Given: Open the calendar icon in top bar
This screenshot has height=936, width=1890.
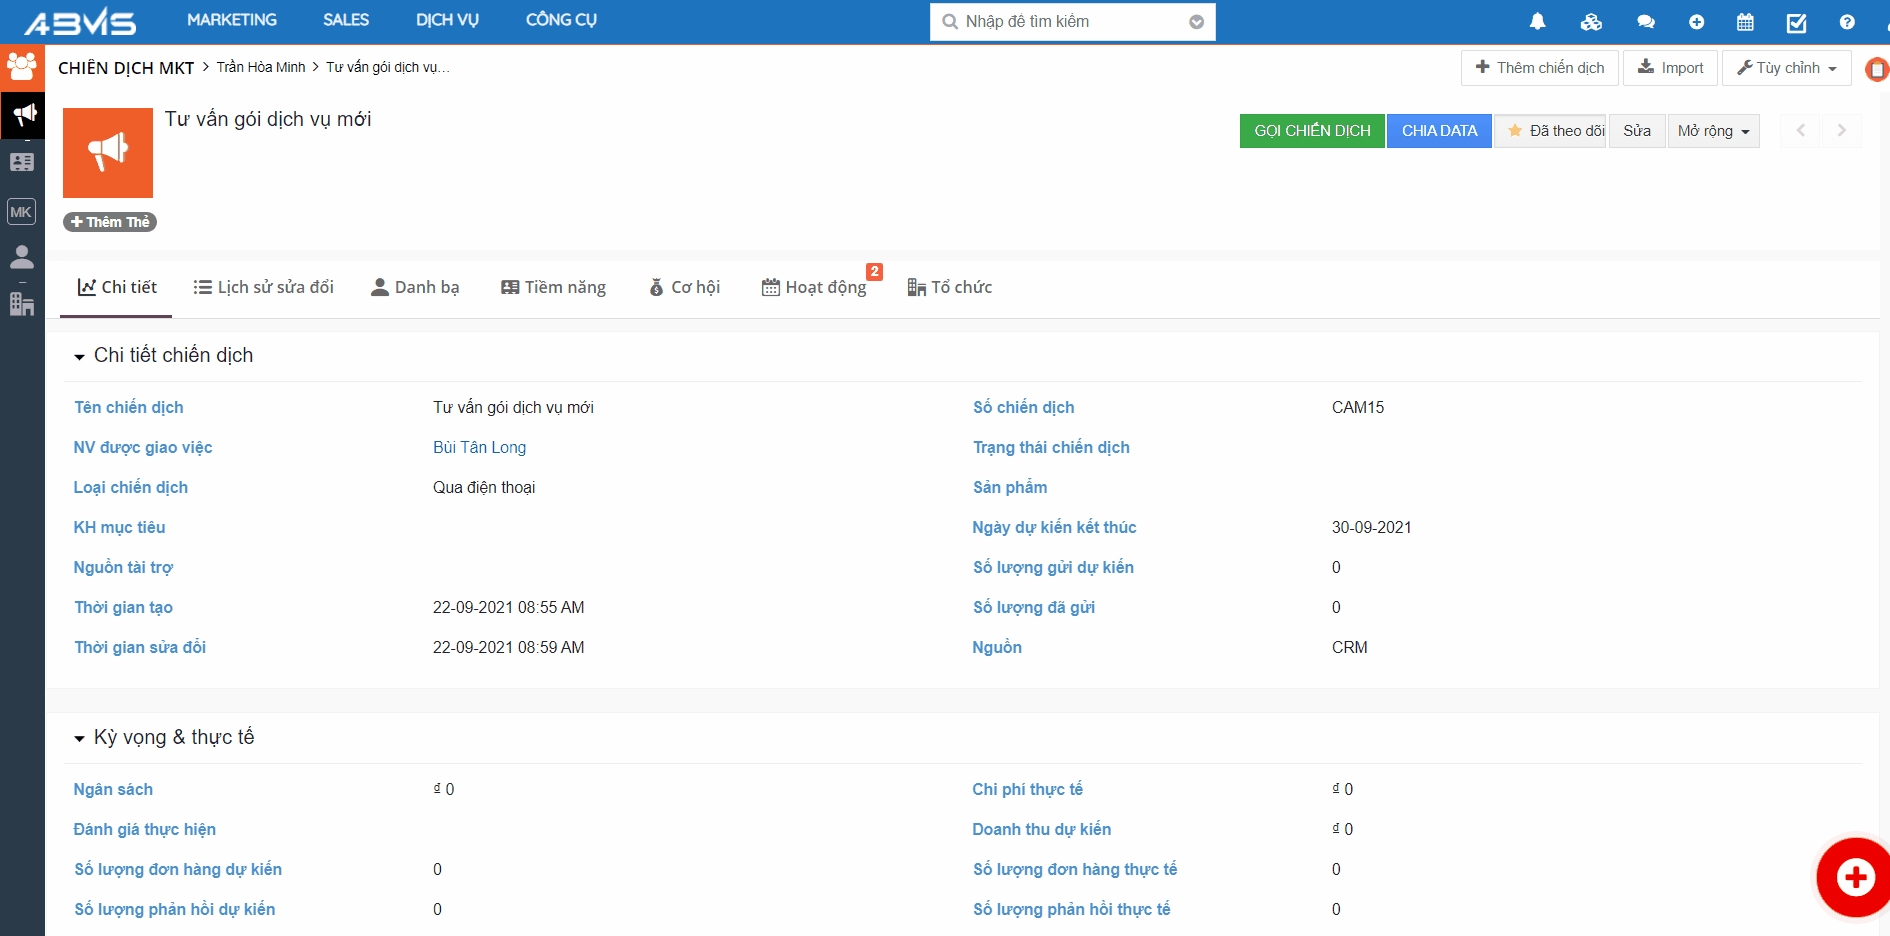Looking at the screenshot, I should [1745, 22].
